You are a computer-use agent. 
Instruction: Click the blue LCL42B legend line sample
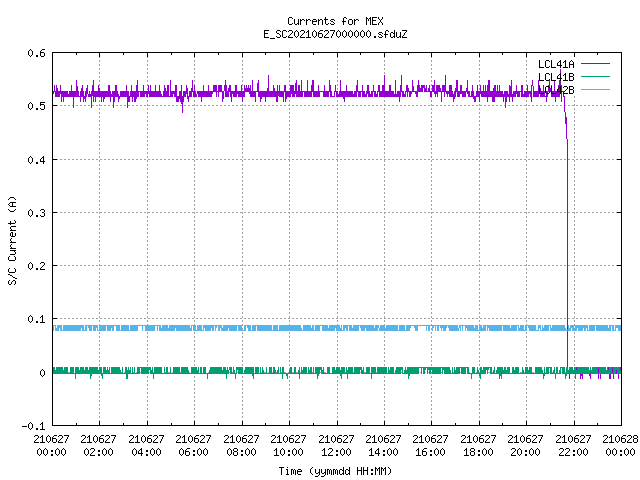[595, 89]
